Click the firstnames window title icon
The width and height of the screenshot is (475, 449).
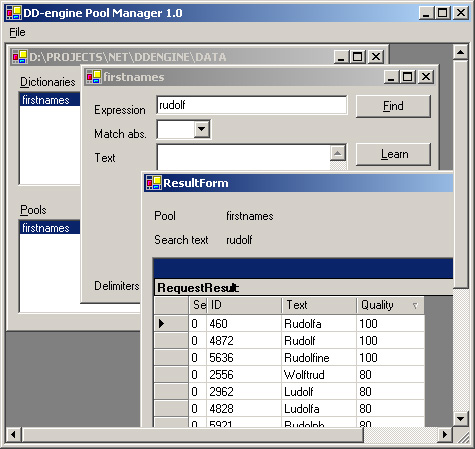coord(94,77)
